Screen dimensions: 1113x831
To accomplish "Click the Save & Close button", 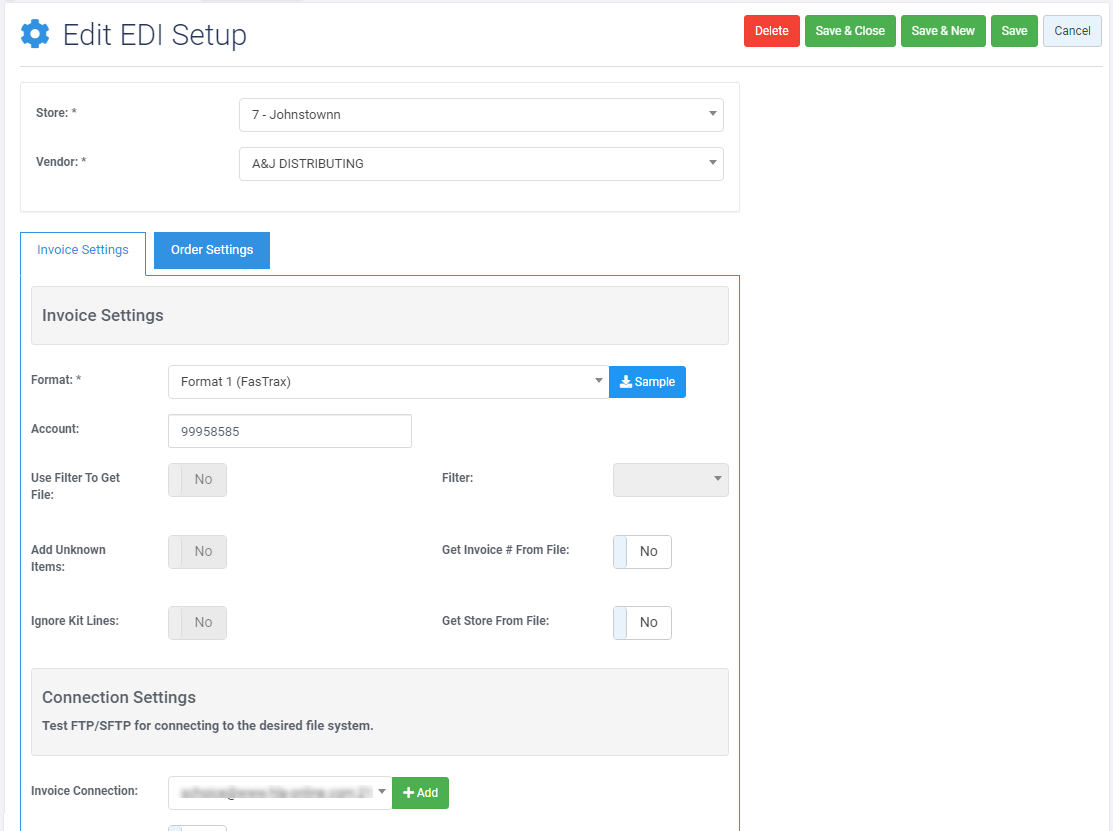I will [850, 31].
